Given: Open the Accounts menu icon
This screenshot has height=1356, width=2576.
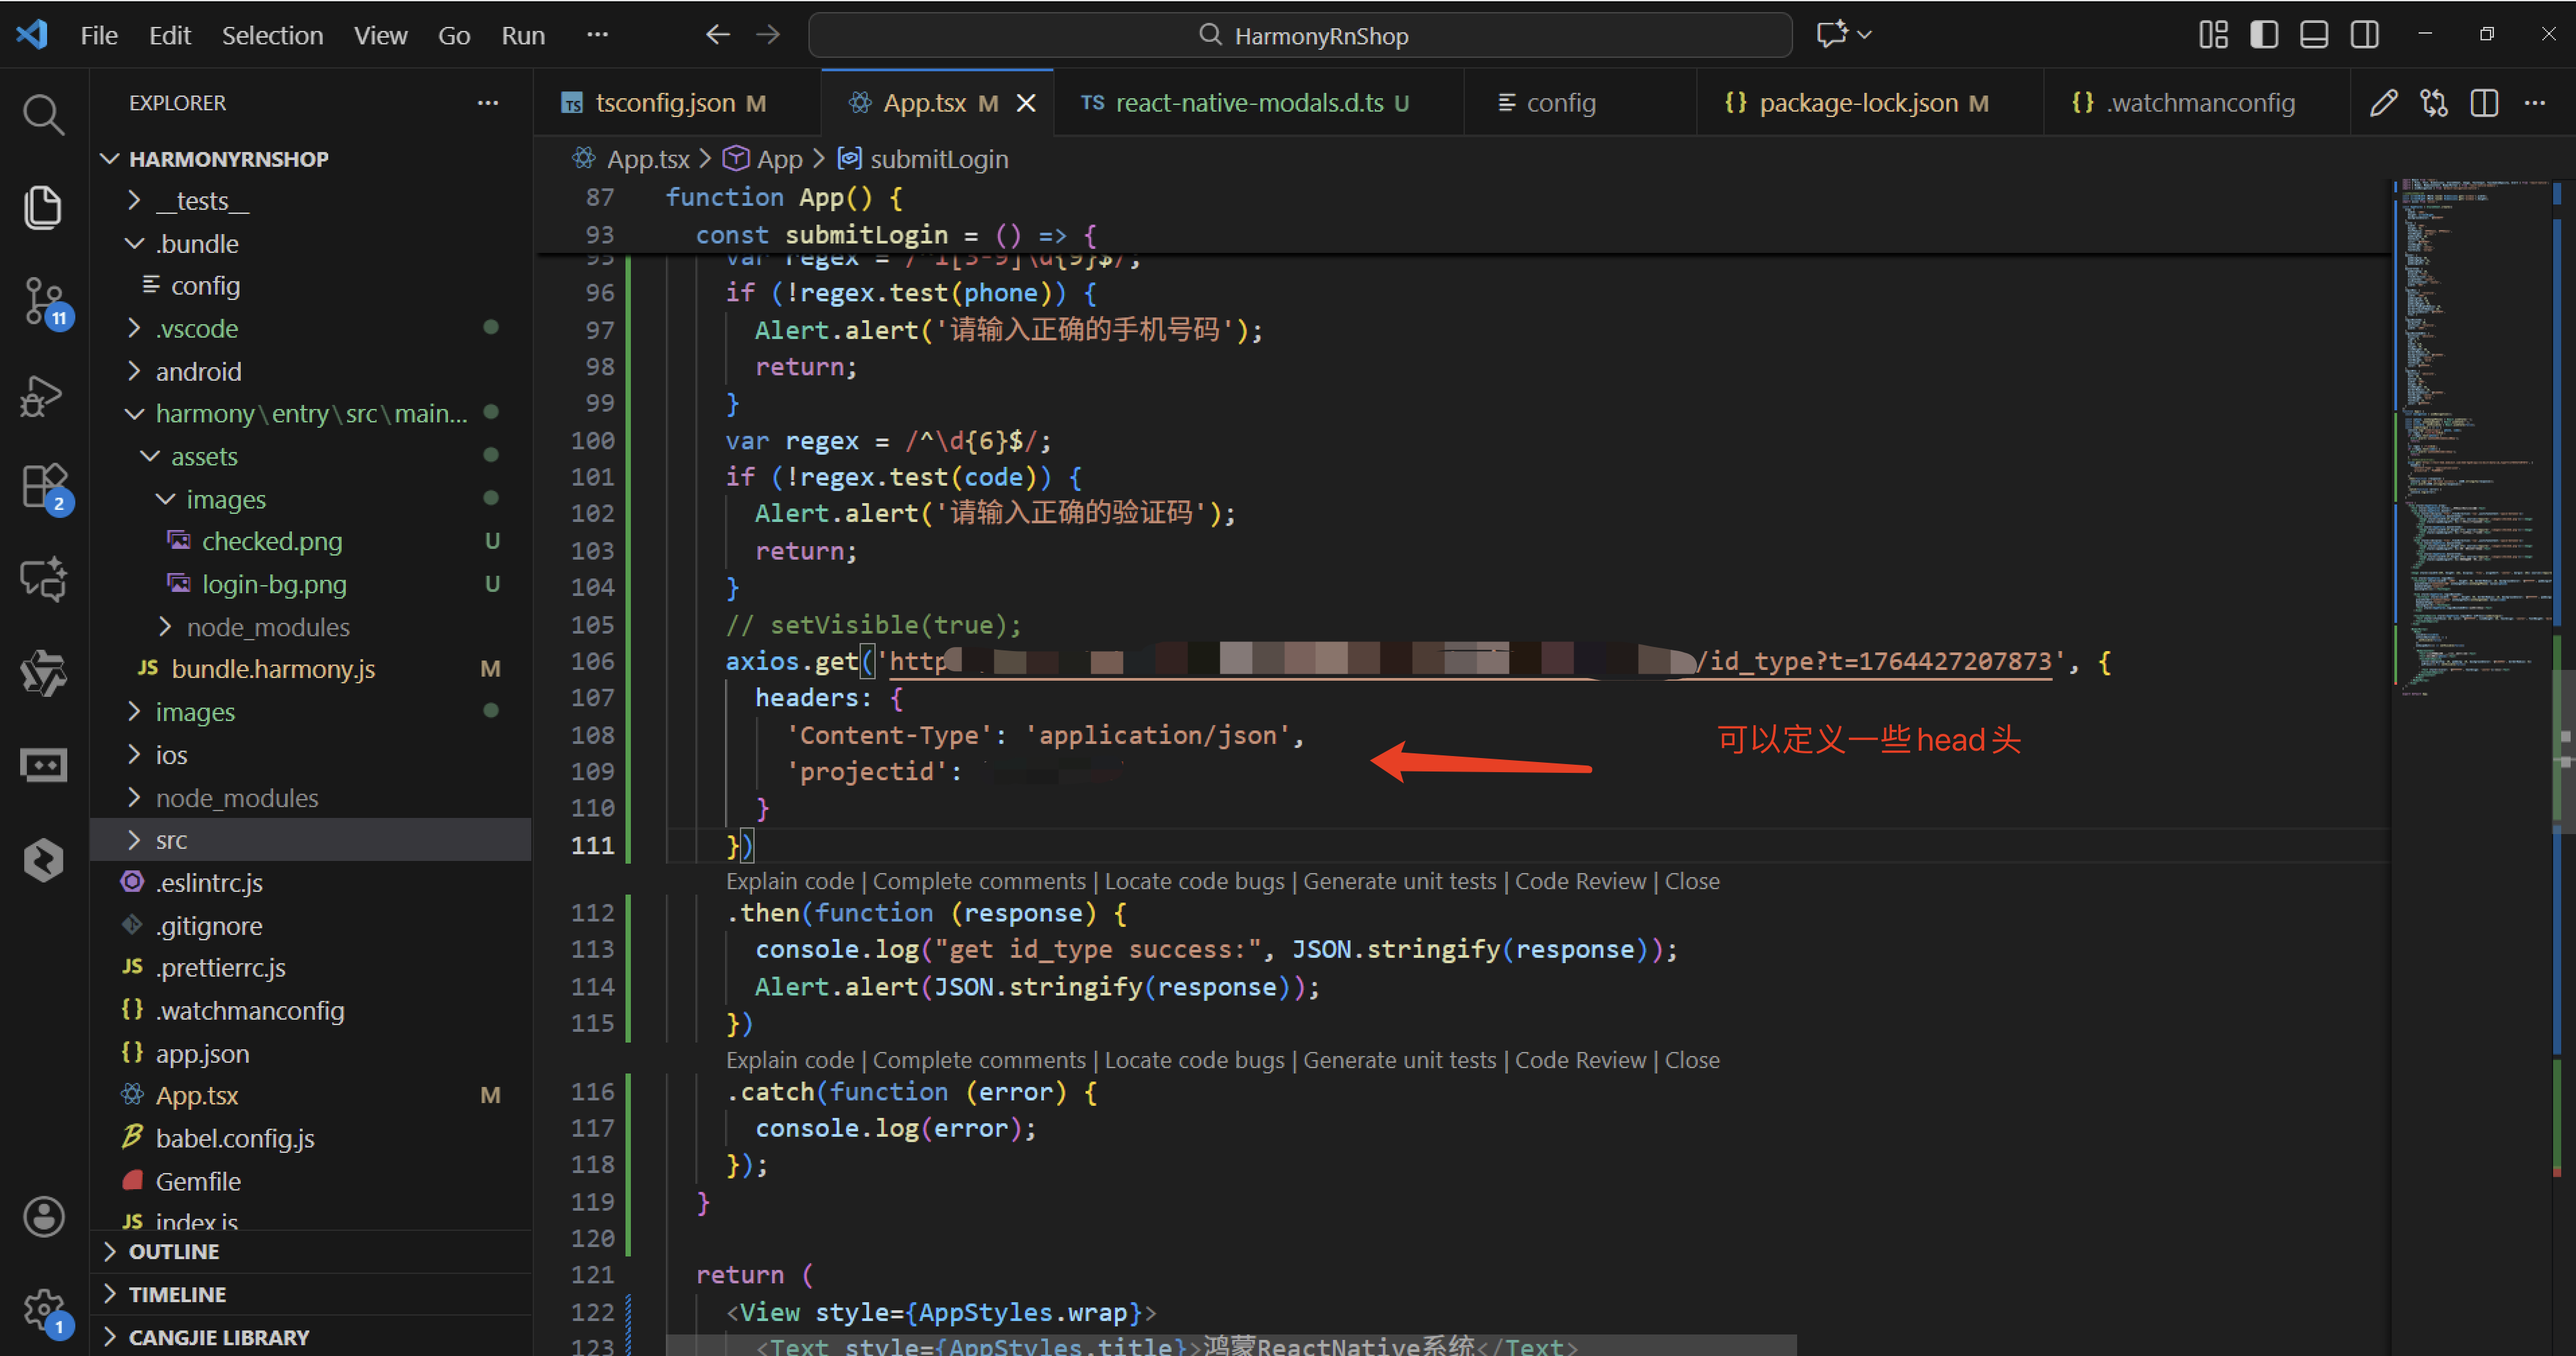Looking at the screenshot, I should 43,1216.
